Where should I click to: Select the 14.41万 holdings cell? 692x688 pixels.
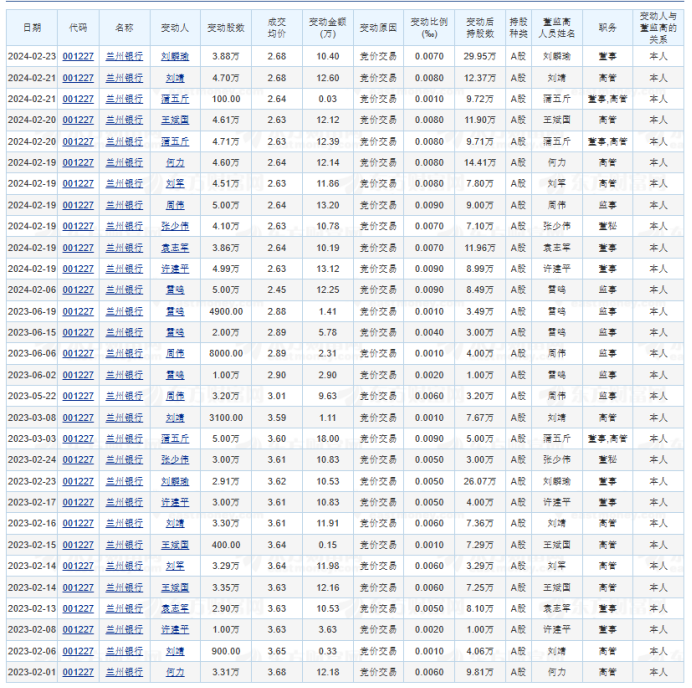pyautogui.click(x=480, y=163)
